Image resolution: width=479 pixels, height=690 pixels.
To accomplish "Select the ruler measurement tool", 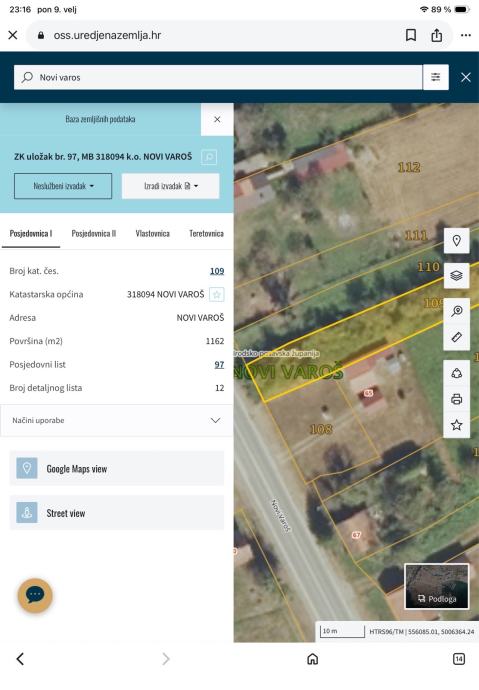I will (457, 337).
